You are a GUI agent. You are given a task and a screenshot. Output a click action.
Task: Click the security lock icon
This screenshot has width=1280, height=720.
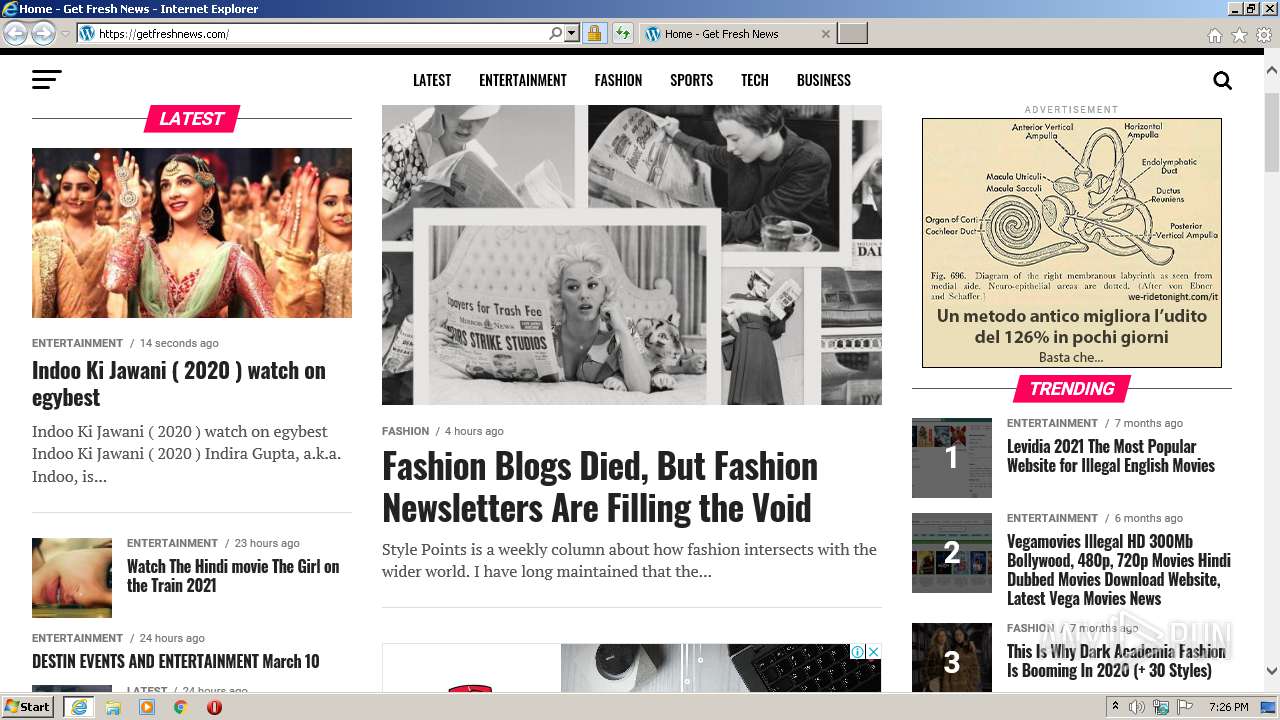coord(594,33)
